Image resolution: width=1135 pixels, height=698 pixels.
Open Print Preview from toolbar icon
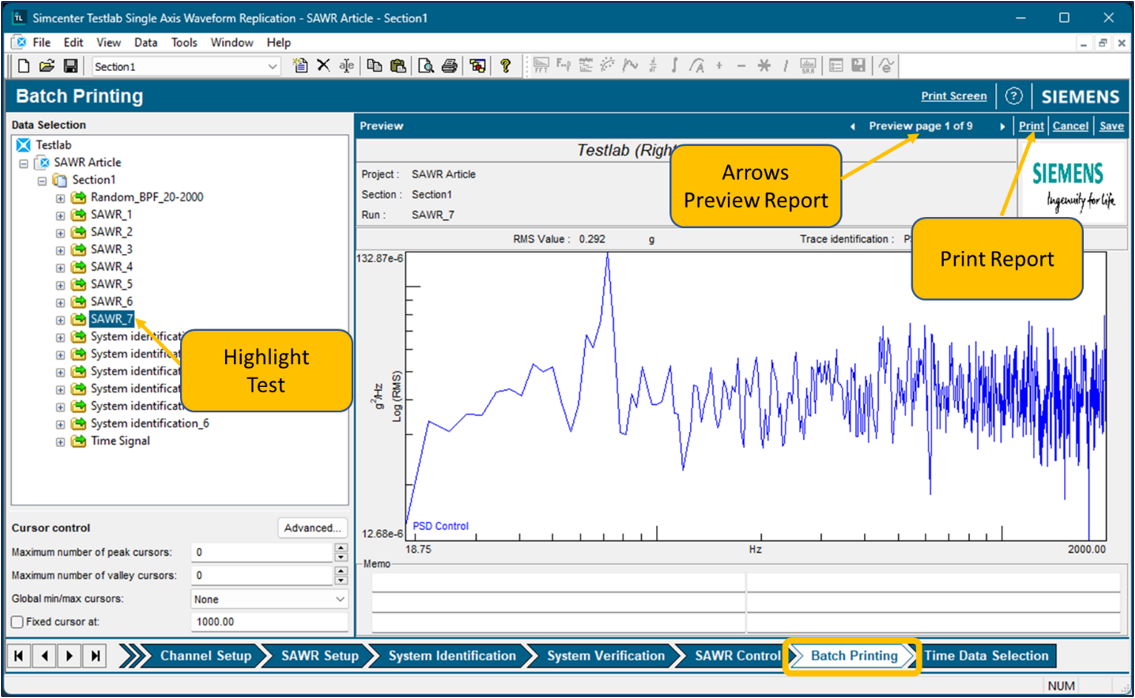(x=425, y=66)
